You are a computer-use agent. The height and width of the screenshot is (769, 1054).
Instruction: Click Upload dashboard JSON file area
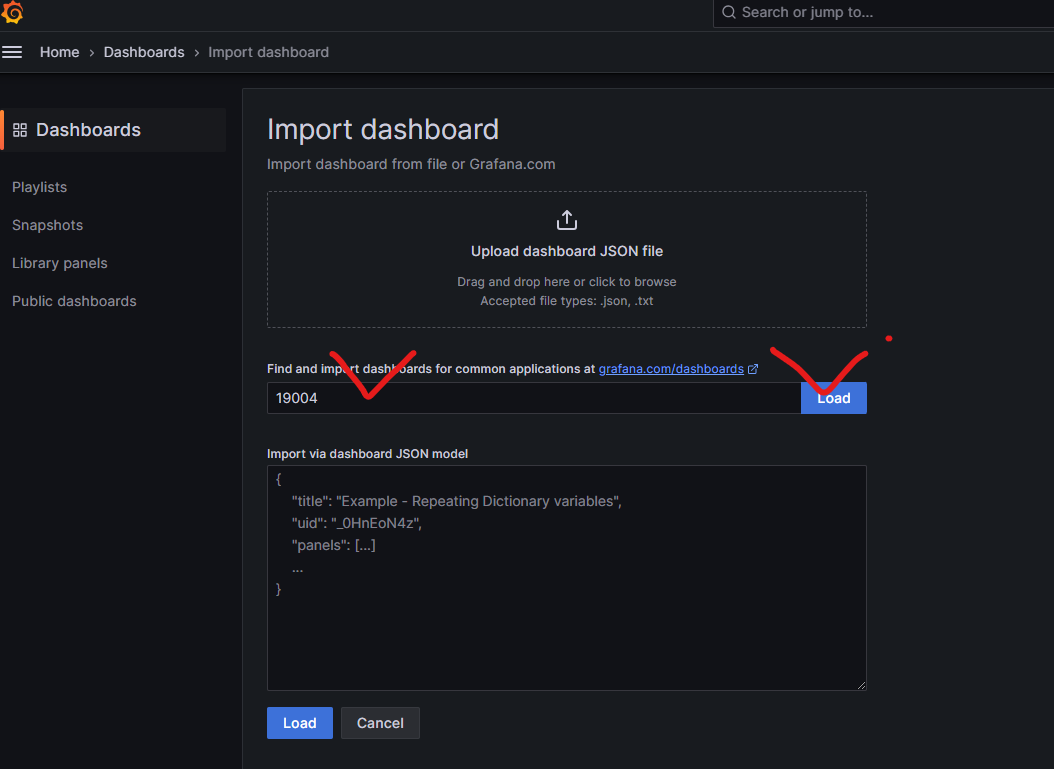tap(567, 259)
